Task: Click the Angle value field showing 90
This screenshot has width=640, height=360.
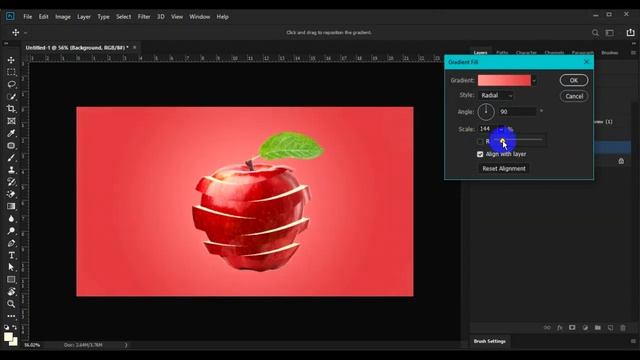Action: pyautogui.click(x=518, y=112)
